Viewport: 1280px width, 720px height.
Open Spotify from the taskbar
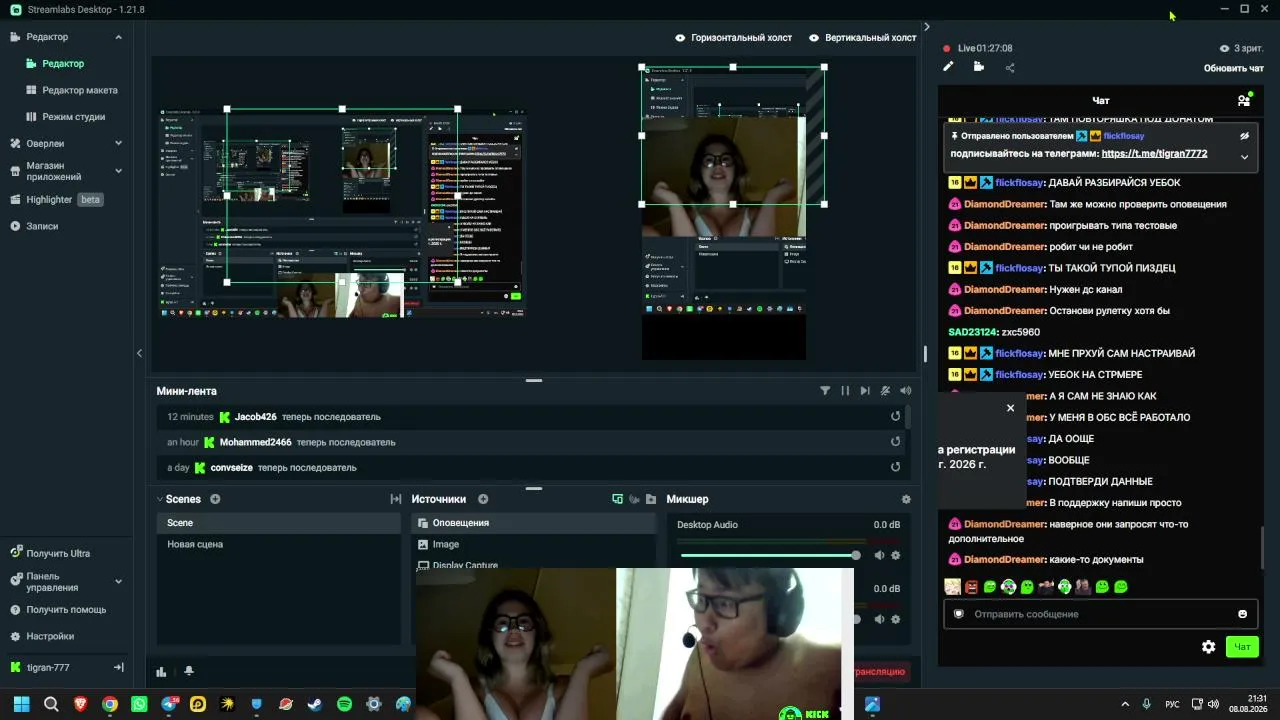[345, 704]
